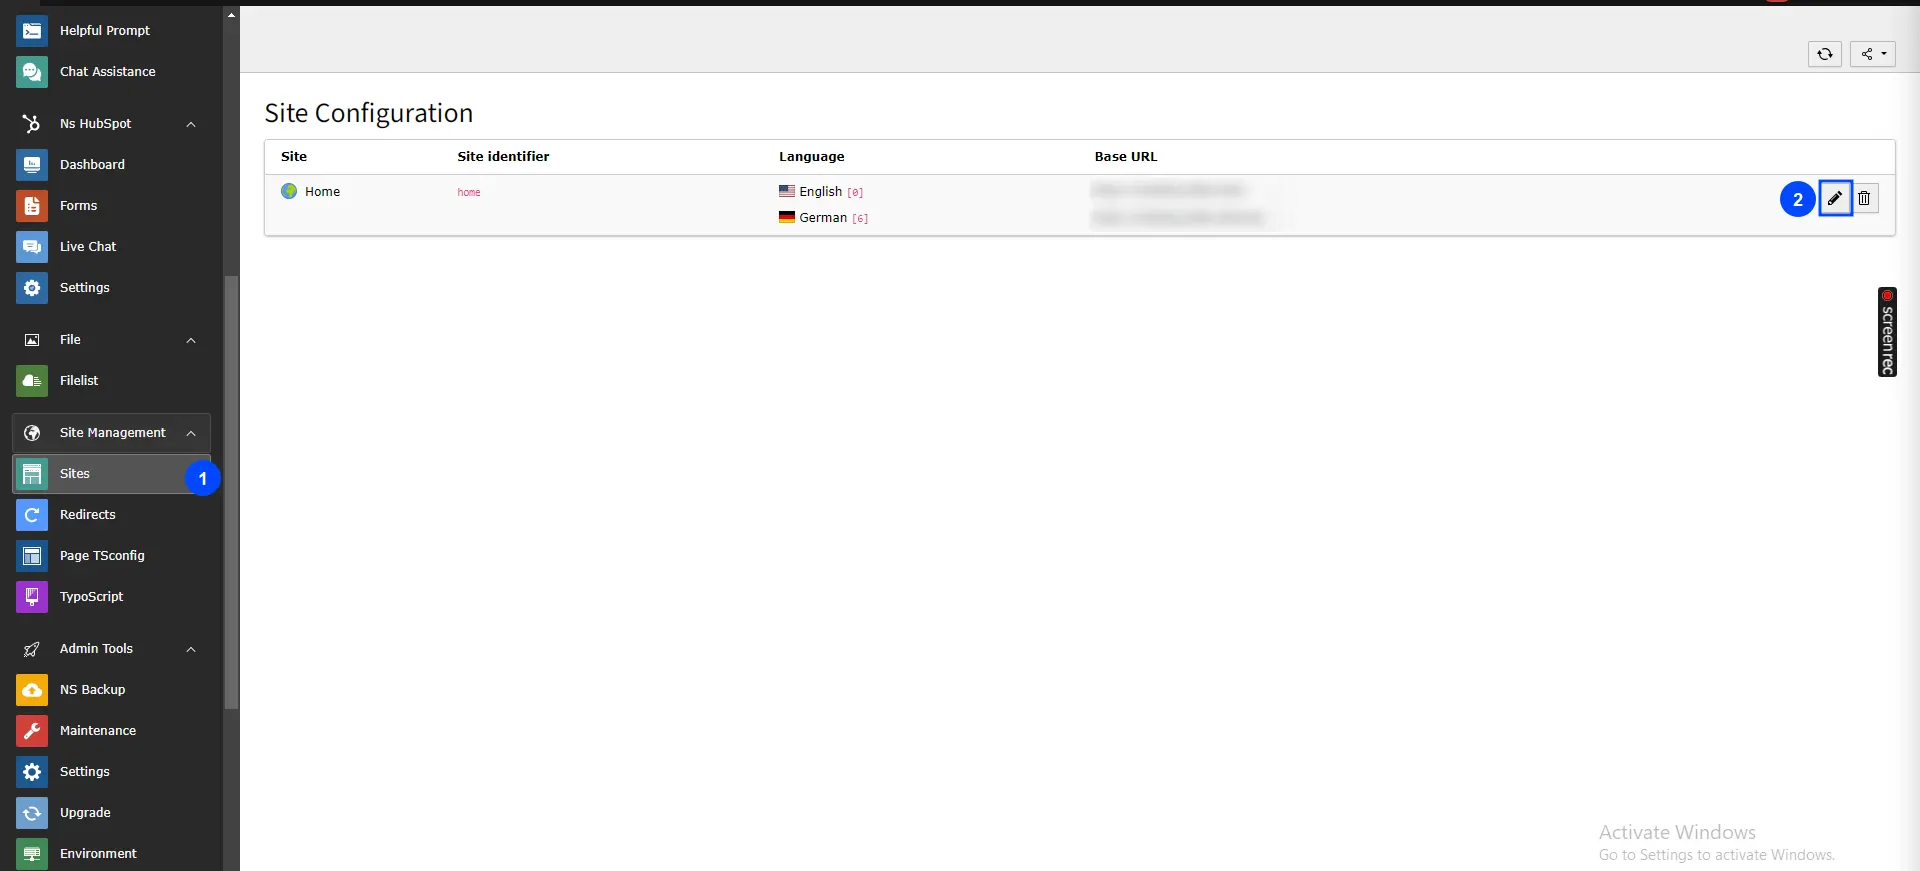The width and height of the screenshot is (1920, 871).
Task: Click the English language text
Action: tap(820, 192)
